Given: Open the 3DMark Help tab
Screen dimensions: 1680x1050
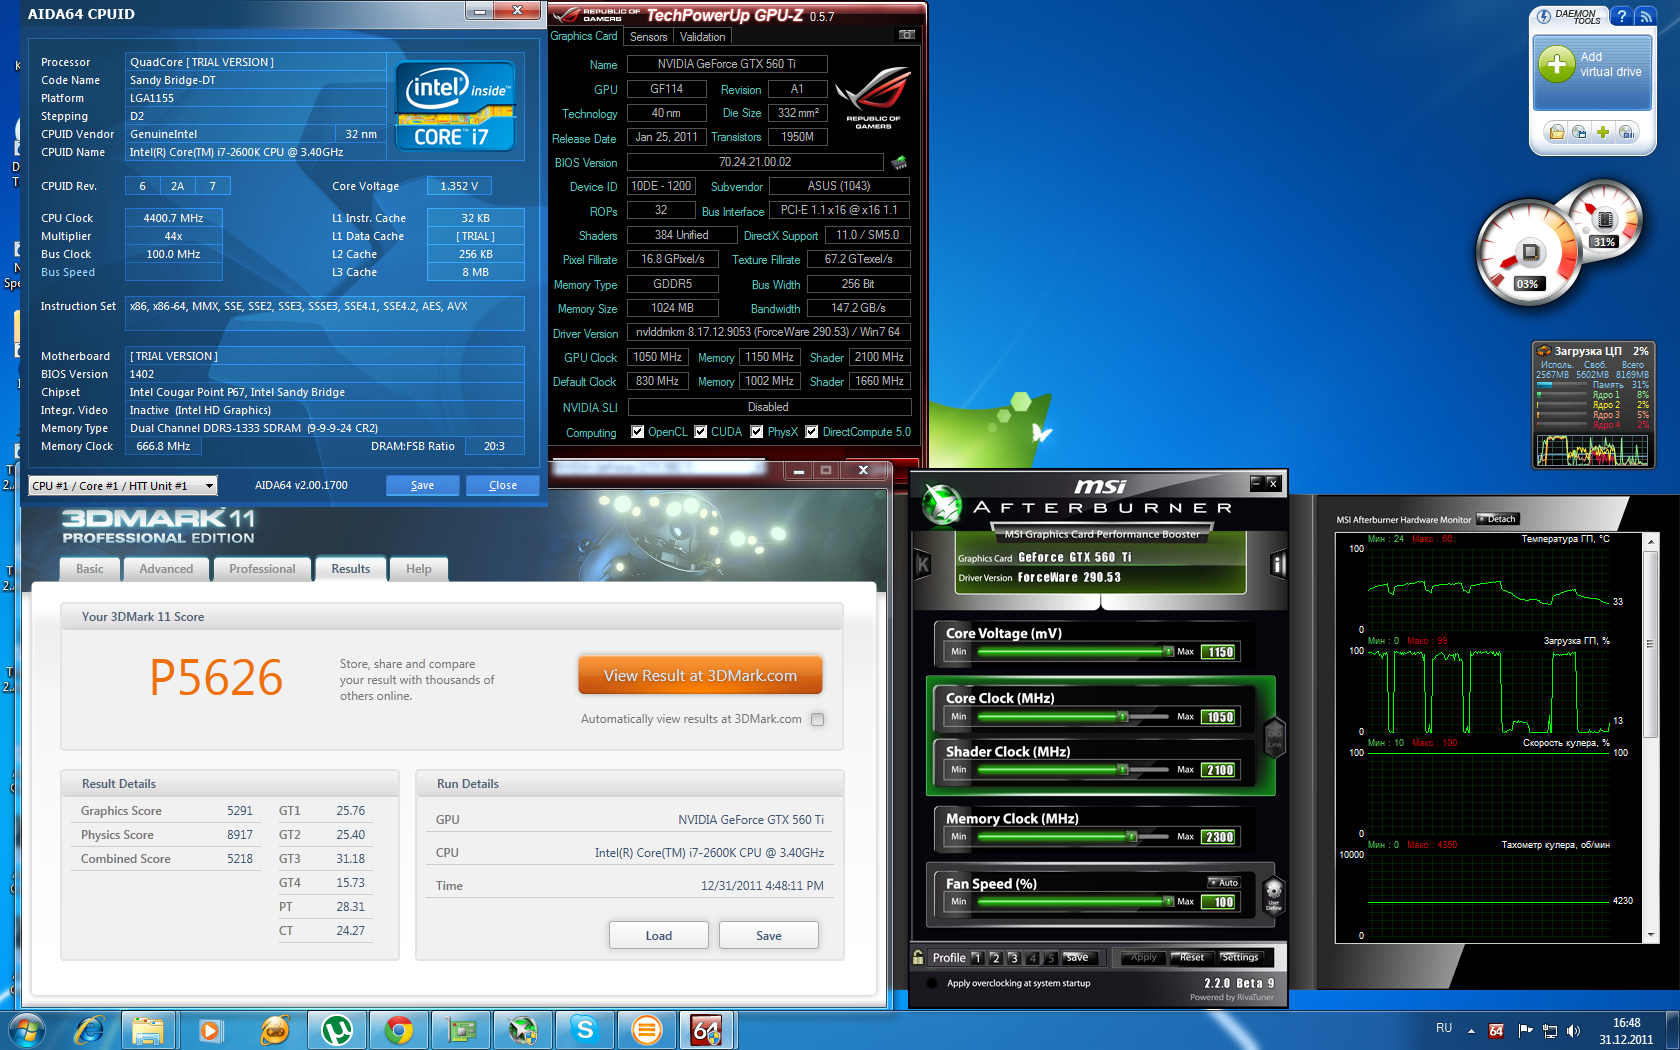Looking at the screenshot, I should point(419,569).
